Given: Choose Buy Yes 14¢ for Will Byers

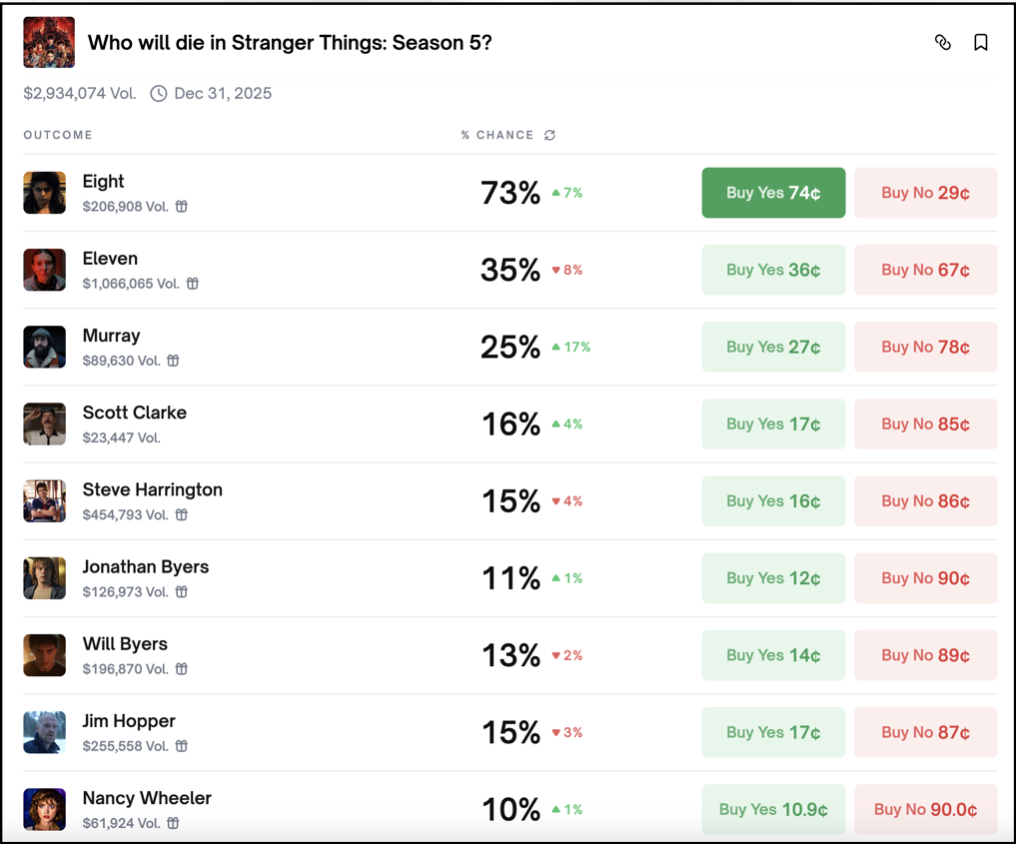Looking at the screenshot, I should (x=773, y=655).
